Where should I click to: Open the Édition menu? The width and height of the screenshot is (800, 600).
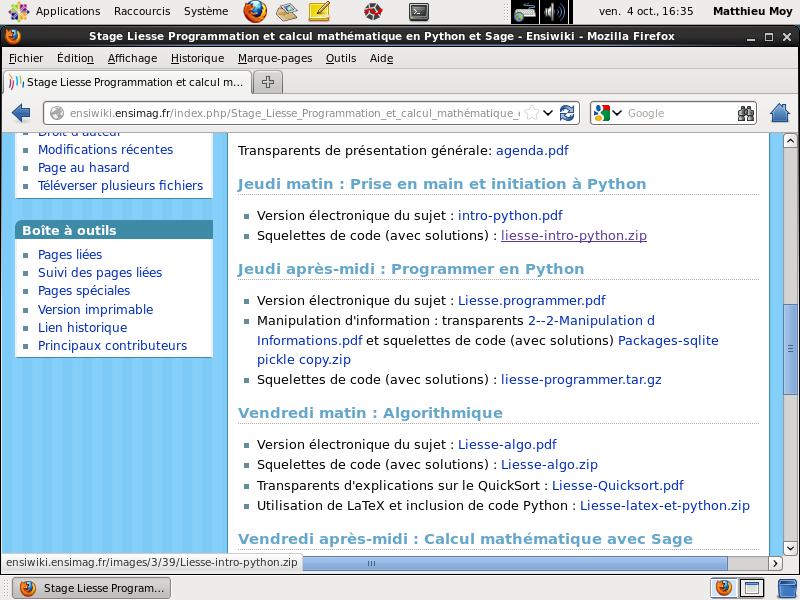point(75,58)
